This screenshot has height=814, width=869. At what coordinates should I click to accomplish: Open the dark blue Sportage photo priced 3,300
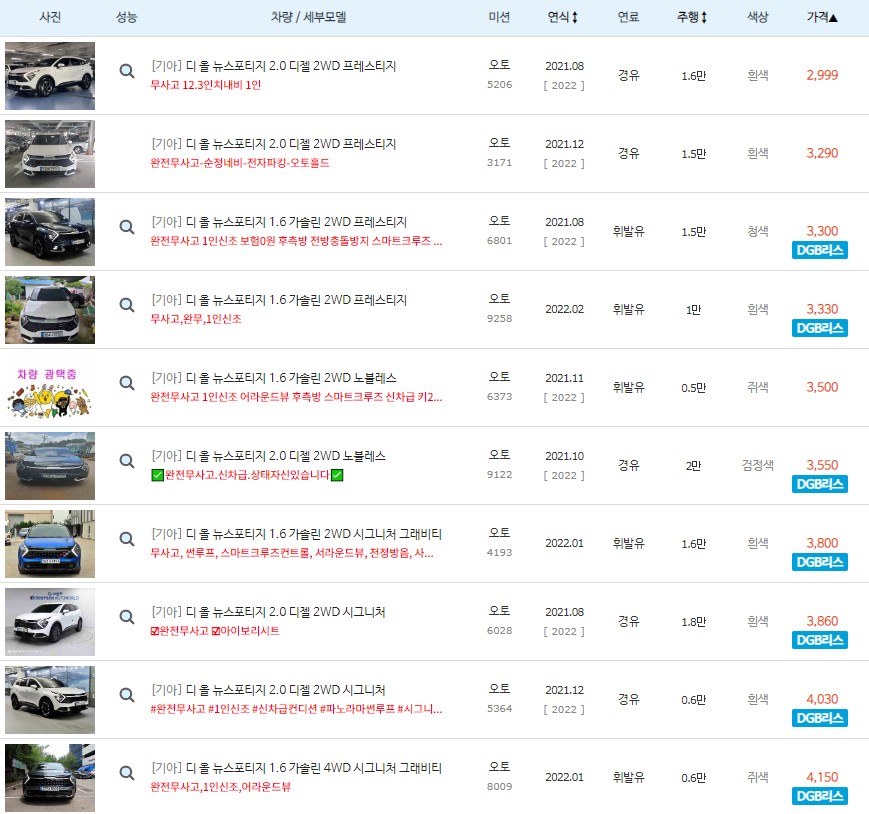pyautogui.click(x=50, y=232)
